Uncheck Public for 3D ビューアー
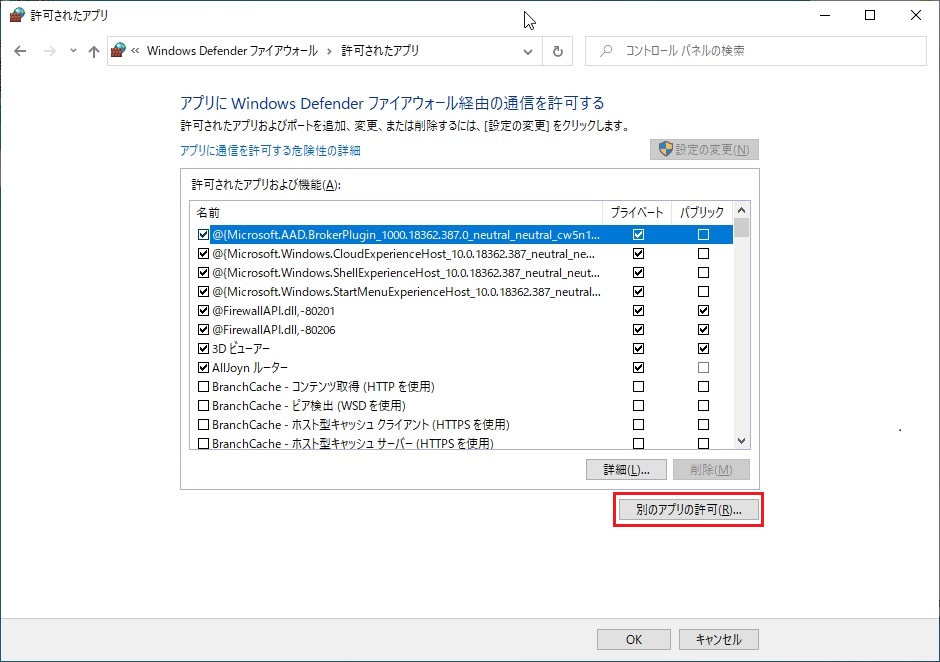Screen dimensions: 940x662 coord(703,348)
